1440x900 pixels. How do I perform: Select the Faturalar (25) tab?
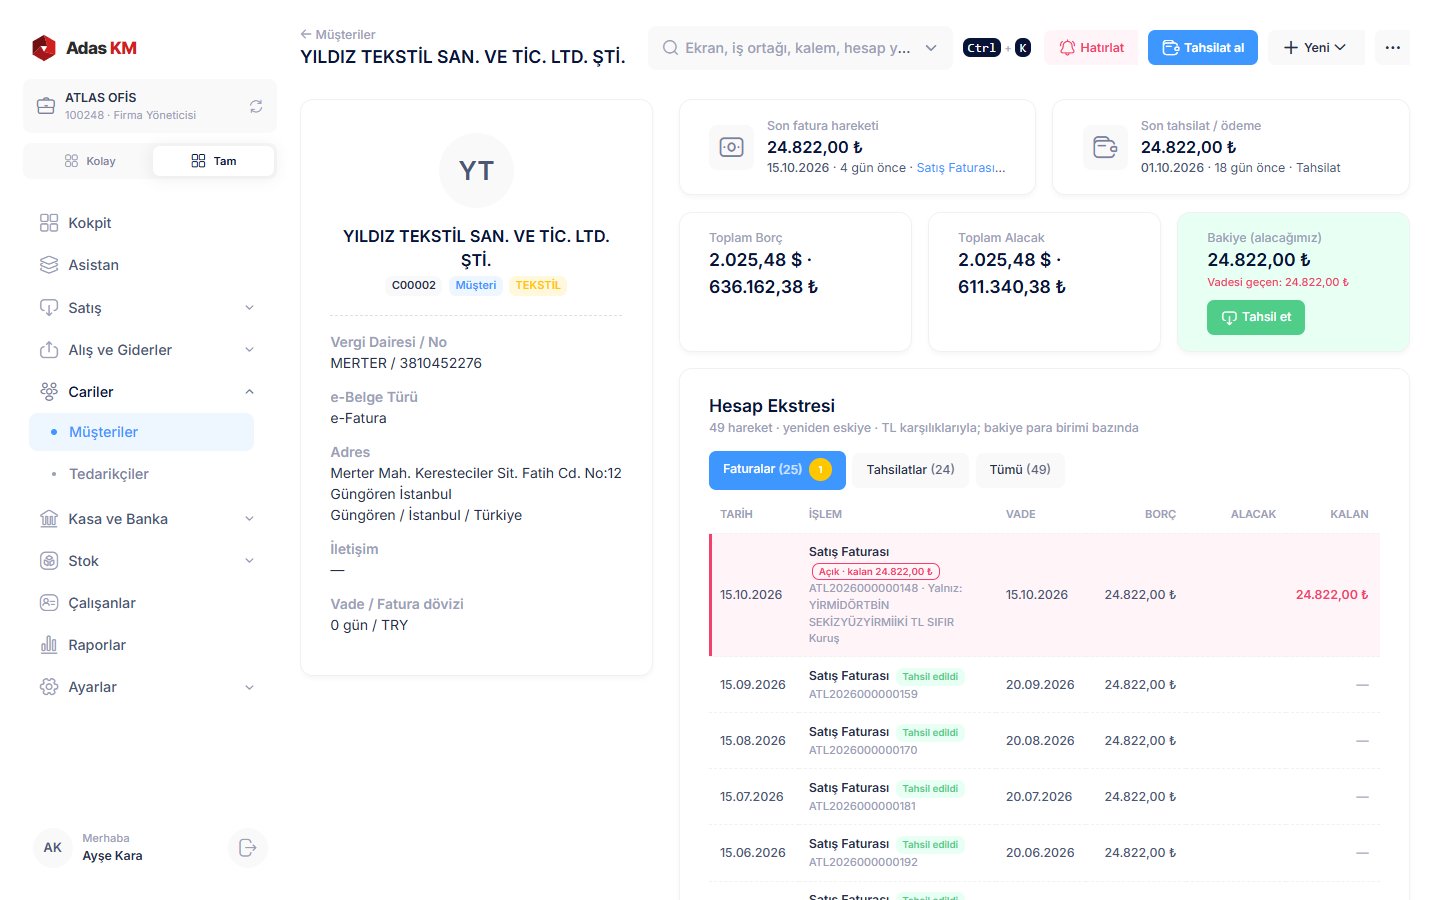[777, 470]
